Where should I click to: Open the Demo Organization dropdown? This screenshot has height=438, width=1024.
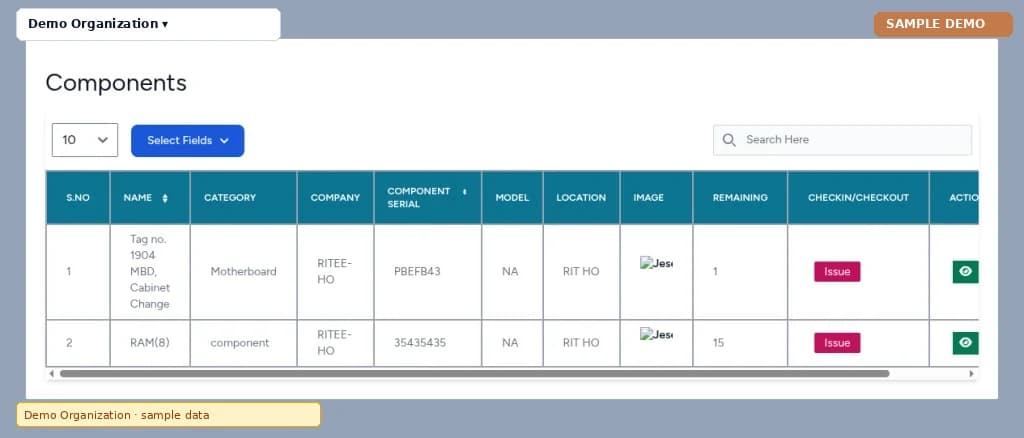click(x=148, y=24)
